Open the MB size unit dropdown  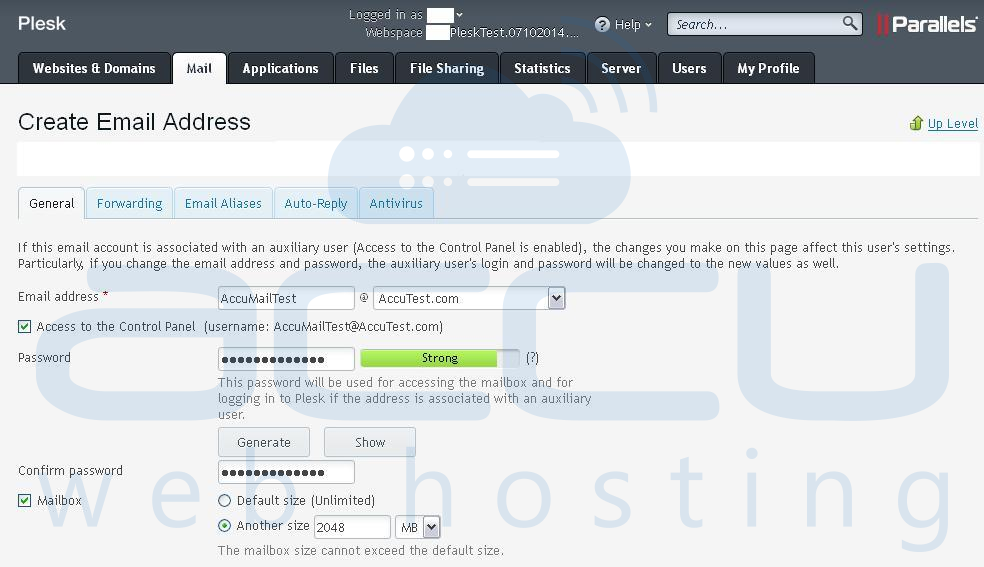pyautogui.click(x=431, y=527)
